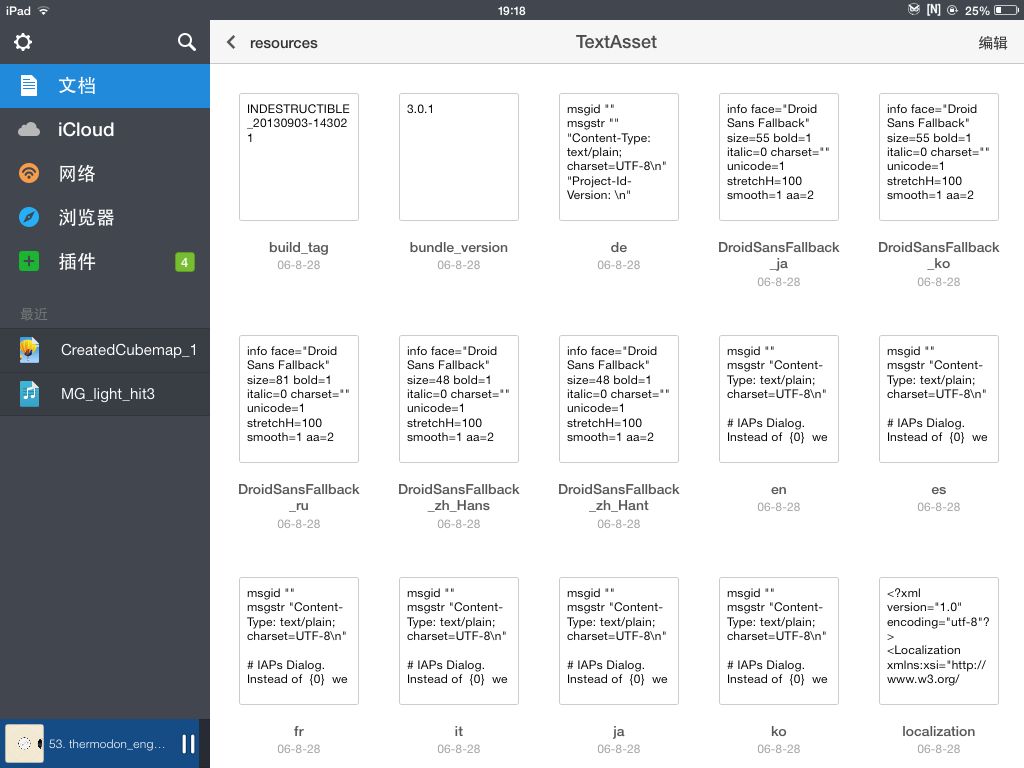Image resolution: width=1024 pixels, height=768 pixels.
Task: Open now-playing track 53. thermodon_eng
Action: click(x=107, y=744)
